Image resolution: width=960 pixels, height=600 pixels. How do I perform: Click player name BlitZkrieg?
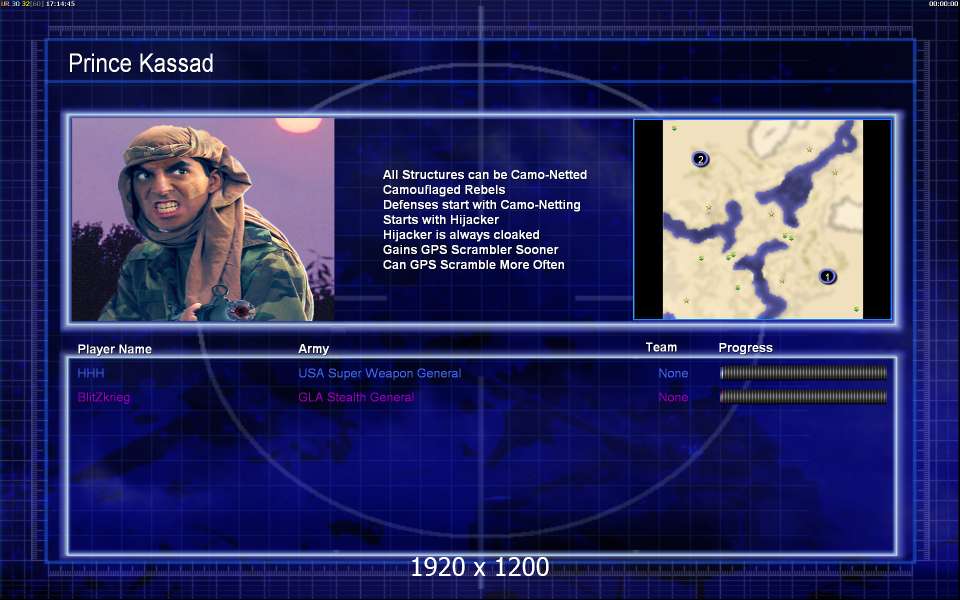pyautogui.click(x=103, y=397)
